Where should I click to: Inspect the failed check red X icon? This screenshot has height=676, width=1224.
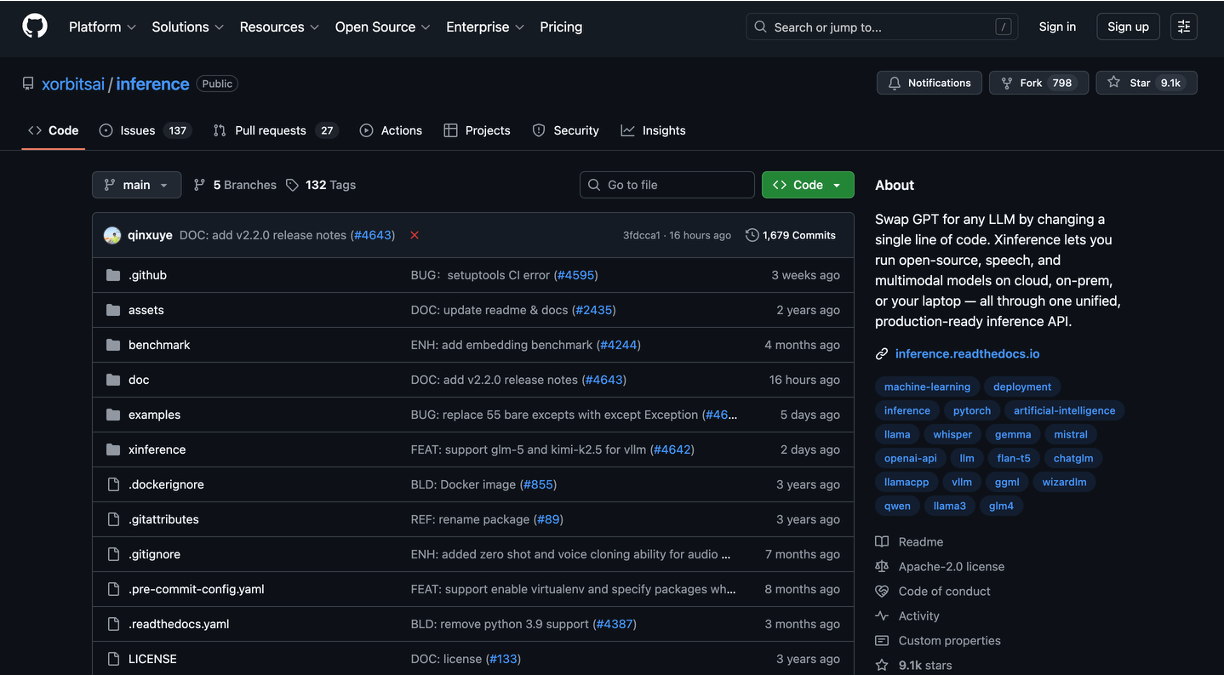click(x=414, y=234)
